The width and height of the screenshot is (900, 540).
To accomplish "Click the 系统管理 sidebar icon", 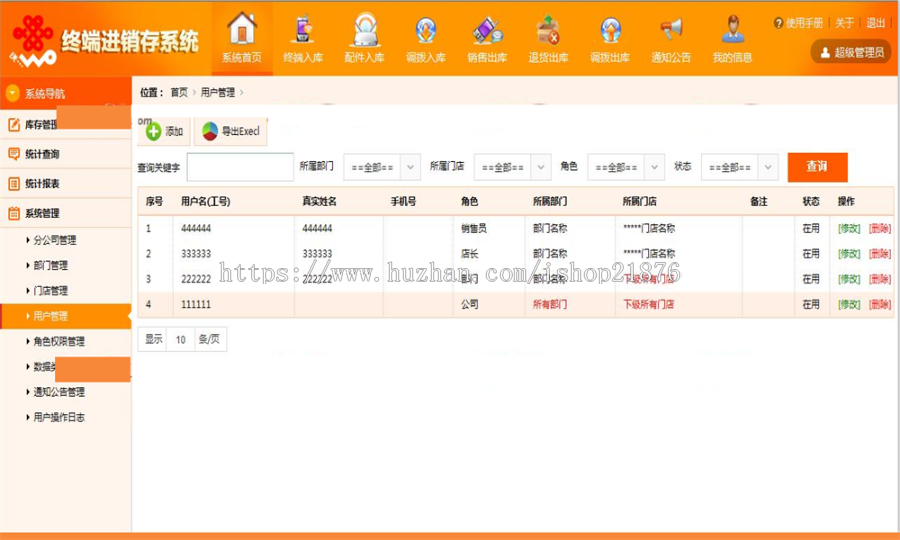I will click(x=14, y=213).
